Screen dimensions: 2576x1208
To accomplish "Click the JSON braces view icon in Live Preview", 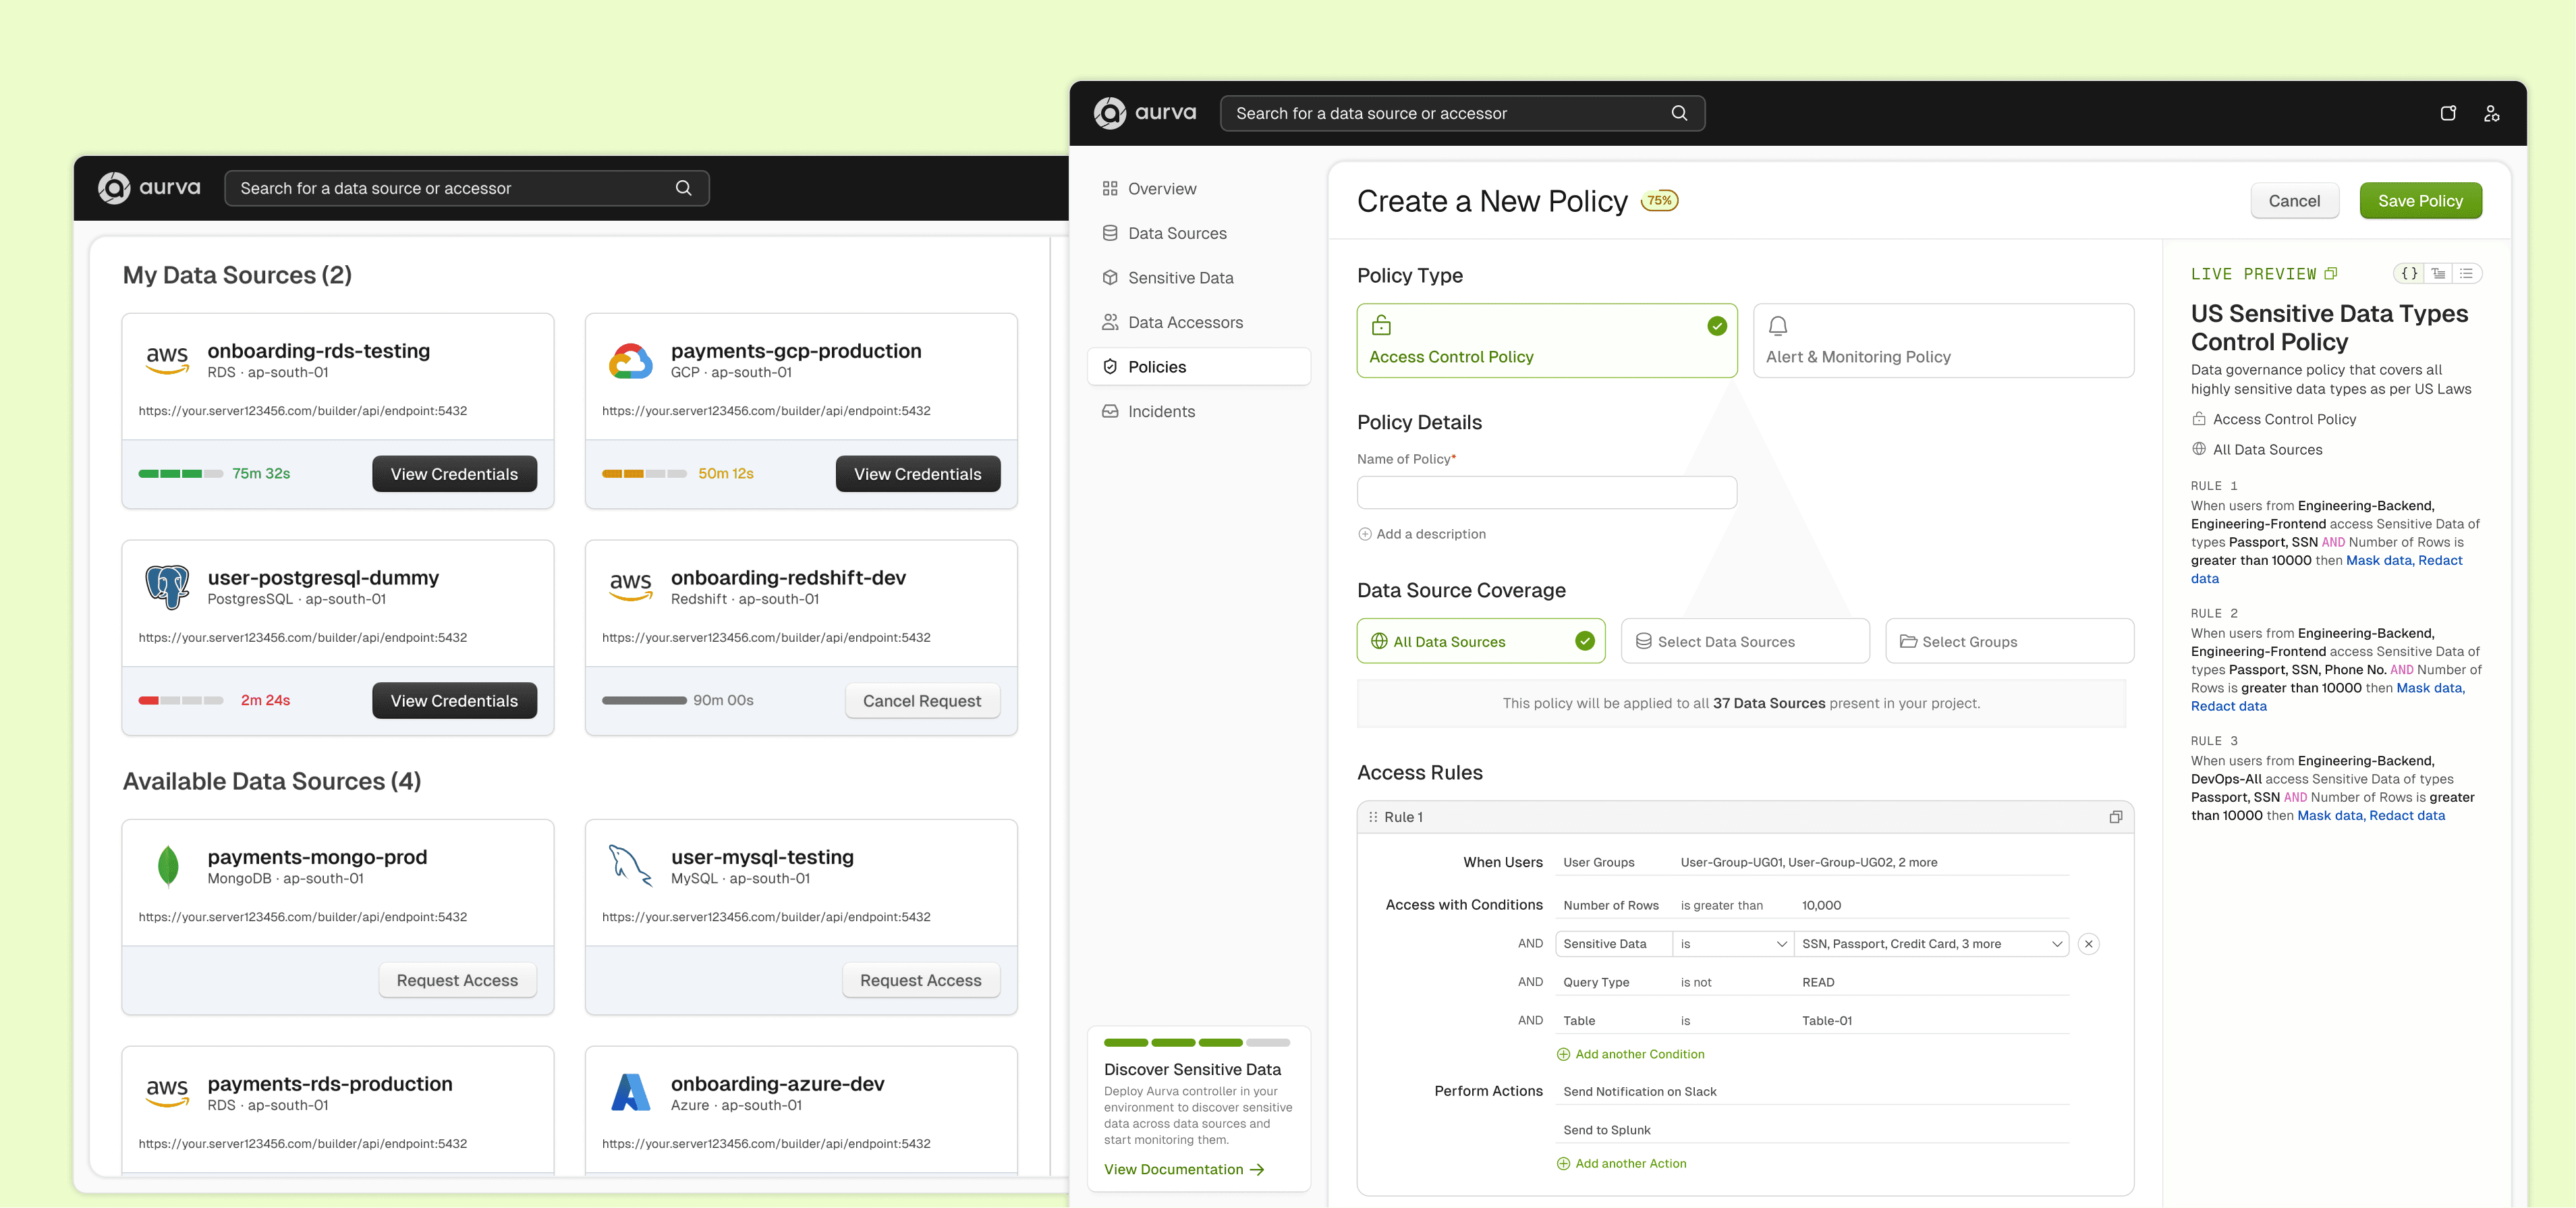I will coord(2409,273).
